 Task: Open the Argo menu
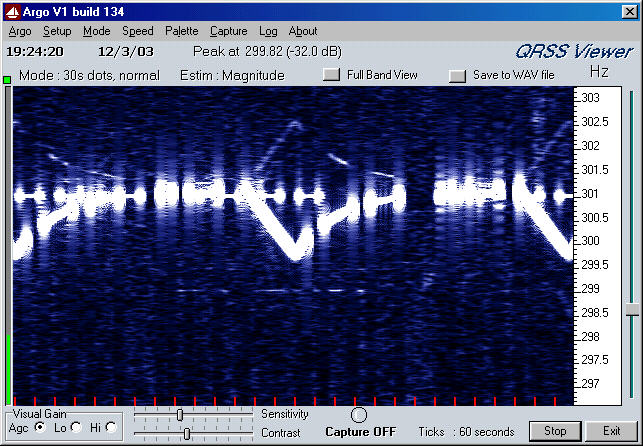(19, 31)
